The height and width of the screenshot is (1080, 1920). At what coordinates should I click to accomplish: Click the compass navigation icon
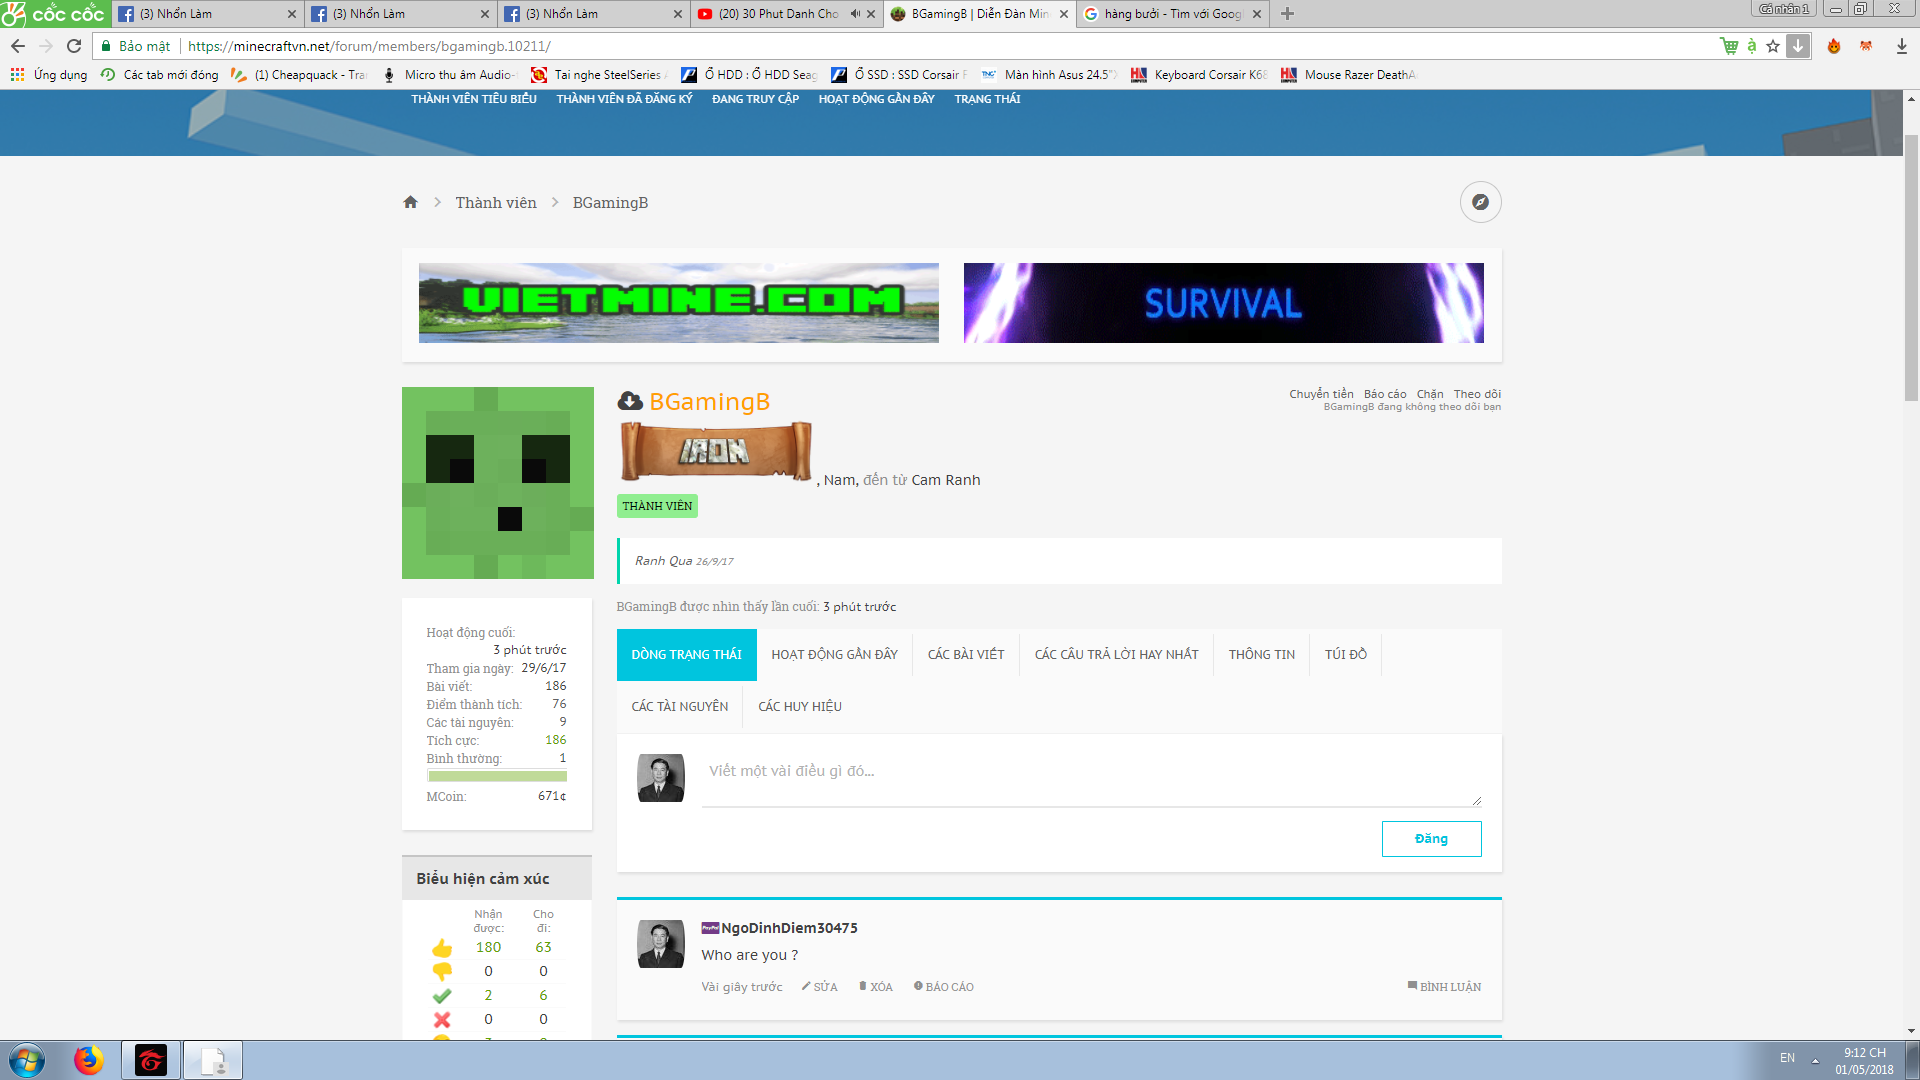[x=1480, y=202]
